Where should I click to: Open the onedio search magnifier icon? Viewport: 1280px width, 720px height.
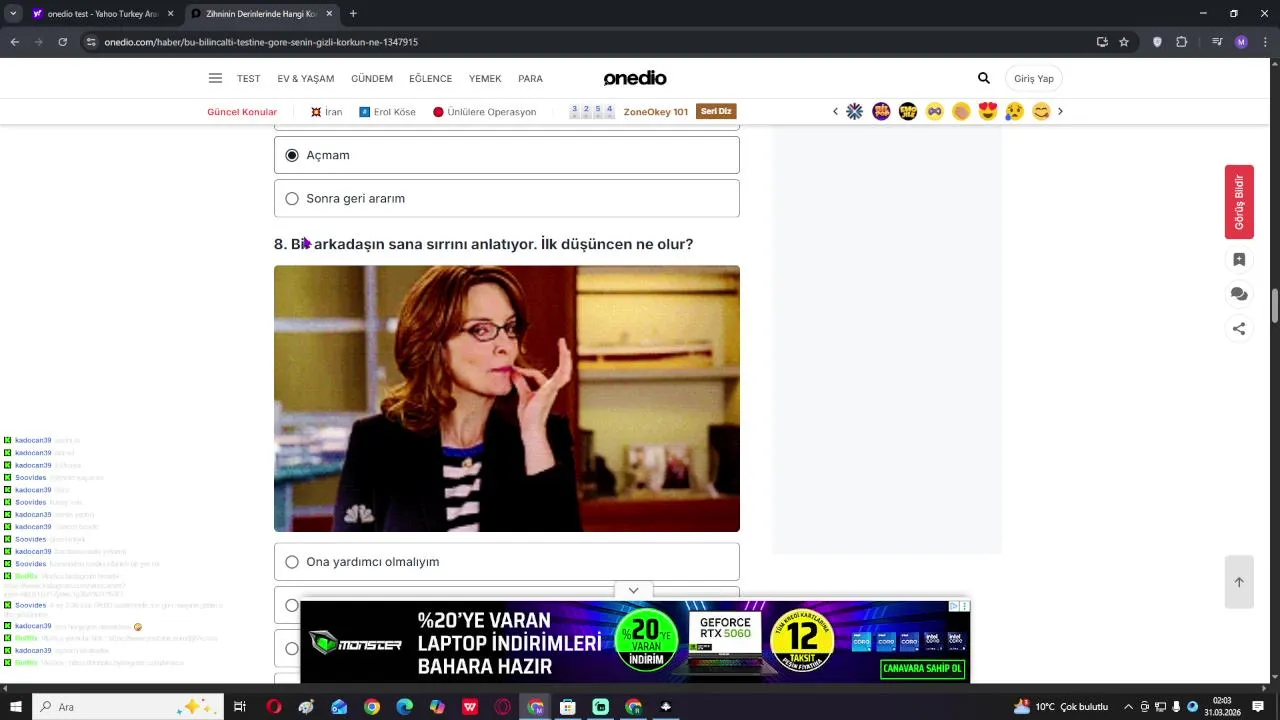[984, 78]
